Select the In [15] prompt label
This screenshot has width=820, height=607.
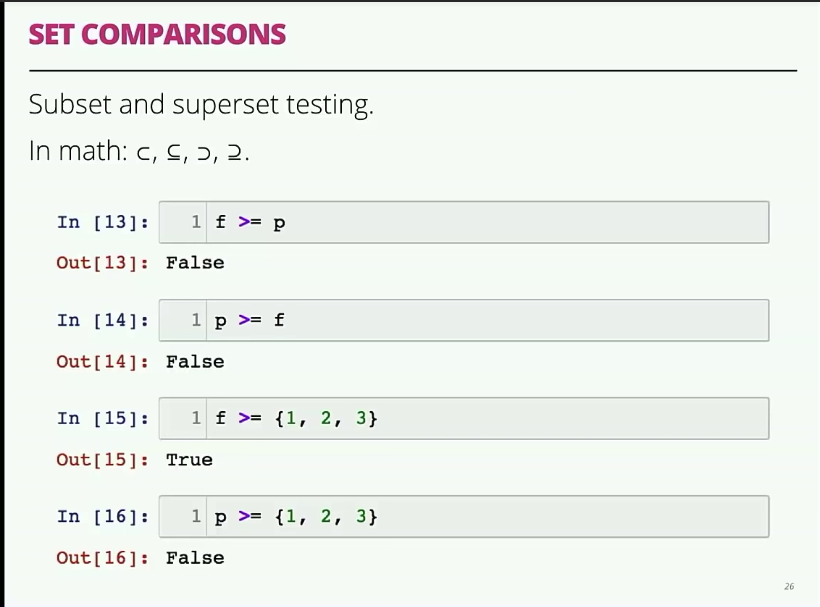click(x=103, y=418)
